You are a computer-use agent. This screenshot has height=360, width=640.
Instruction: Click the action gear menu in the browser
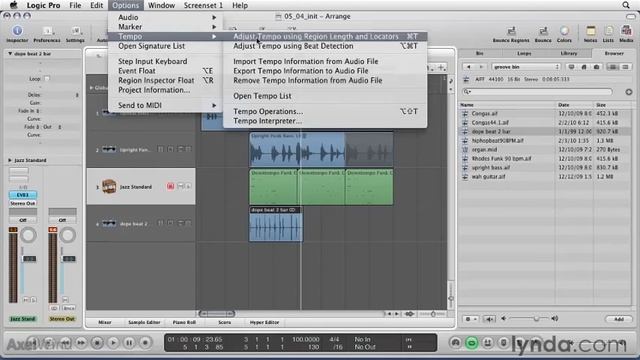pyautogui.click(x=471, y=319)
